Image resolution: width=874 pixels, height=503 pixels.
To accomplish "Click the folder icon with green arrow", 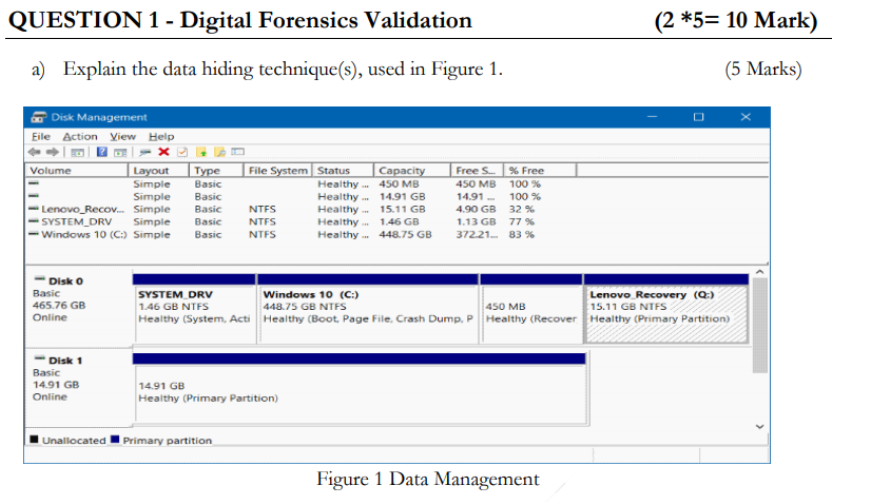I will point(201,152).
